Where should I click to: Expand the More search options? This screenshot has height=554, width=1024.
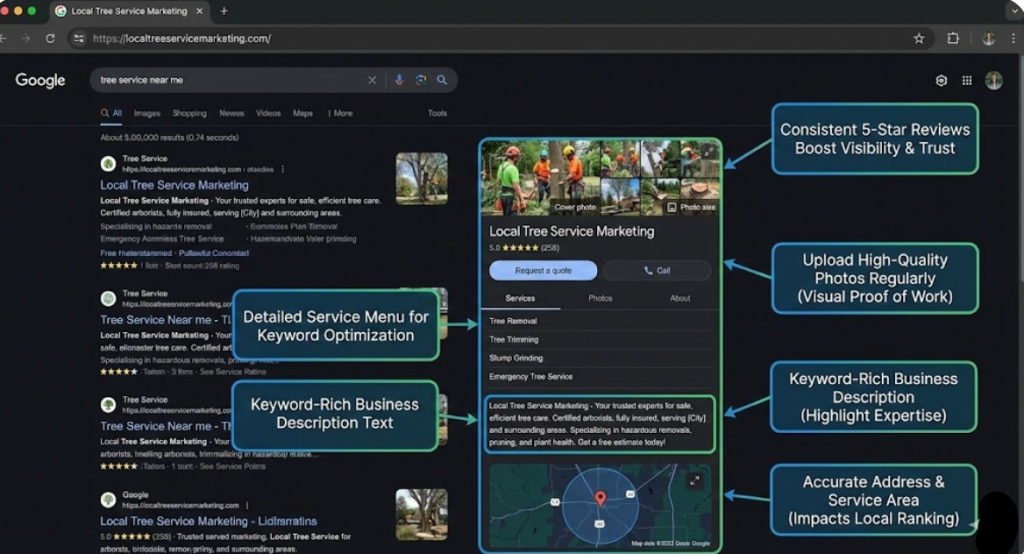(340, 113)
